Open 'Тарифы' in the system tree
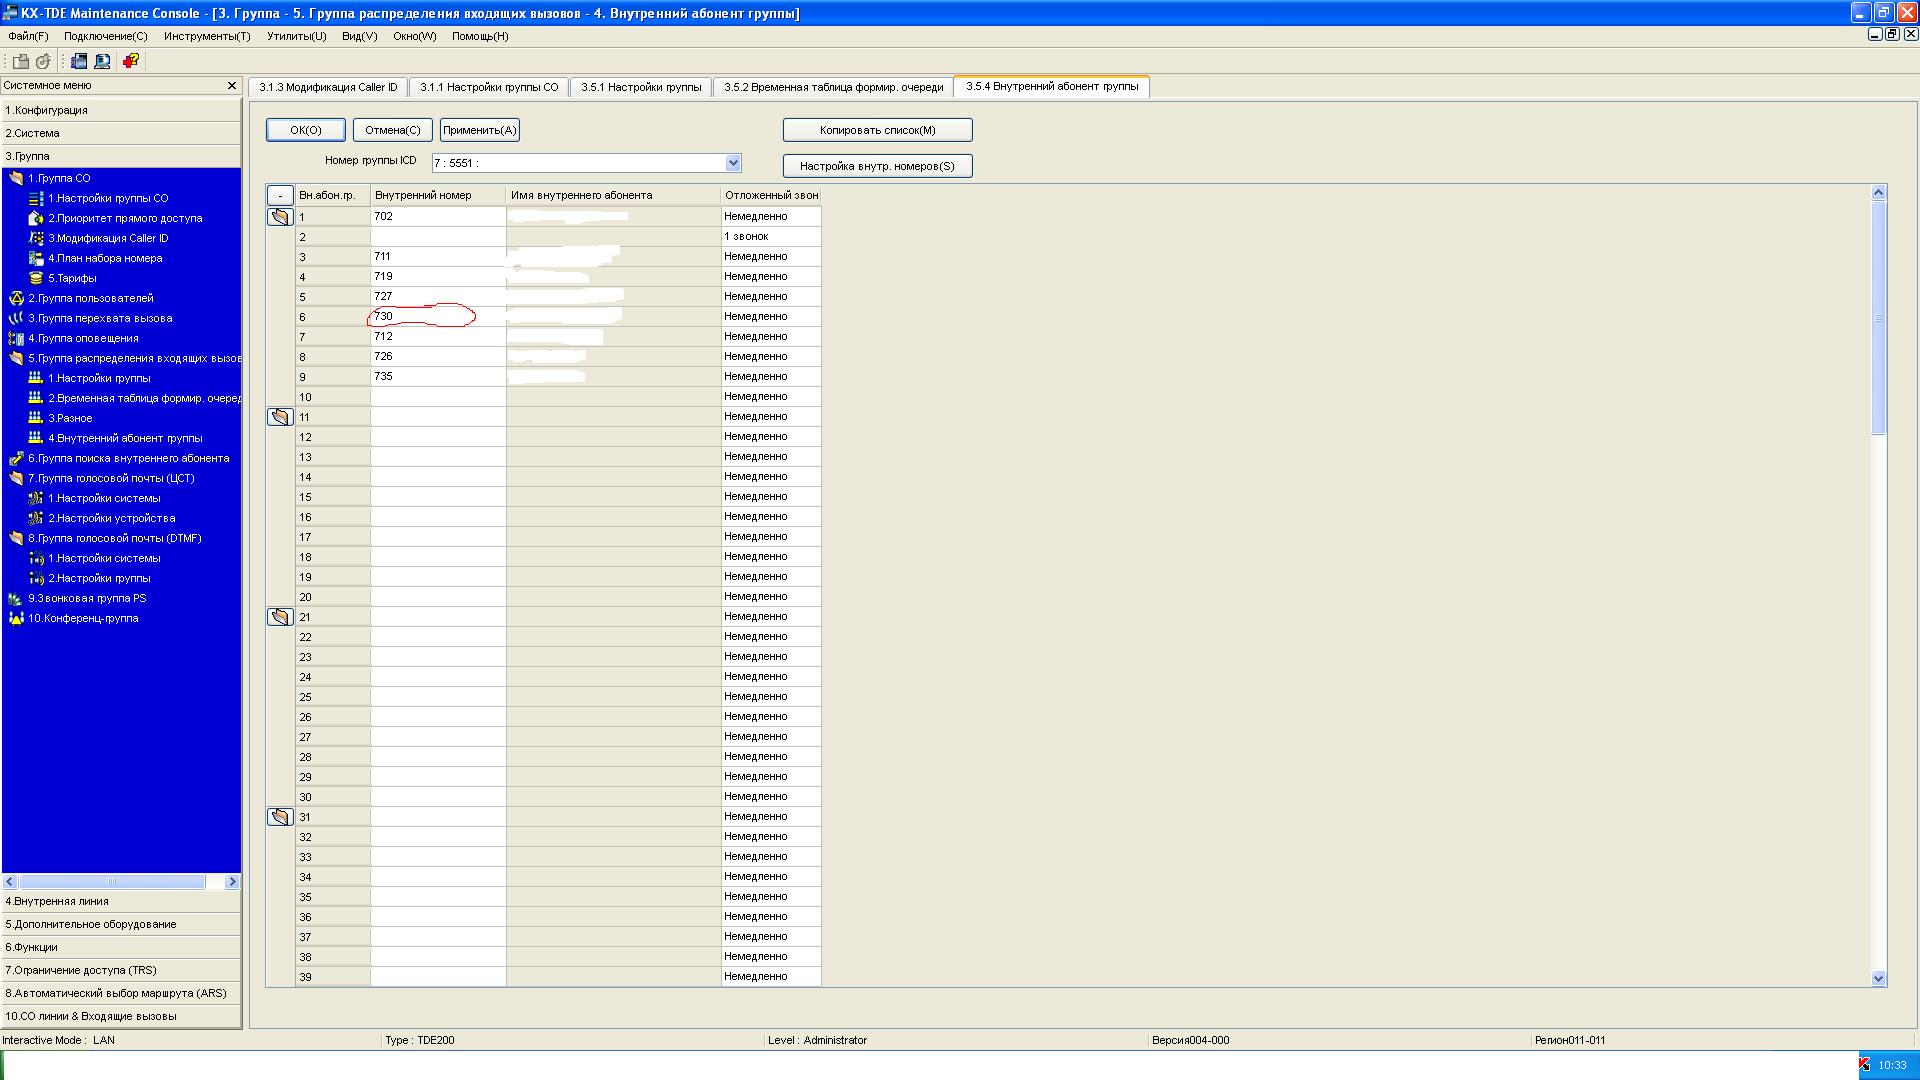Screen dimensions: 1920x1080 pos(72,278)
